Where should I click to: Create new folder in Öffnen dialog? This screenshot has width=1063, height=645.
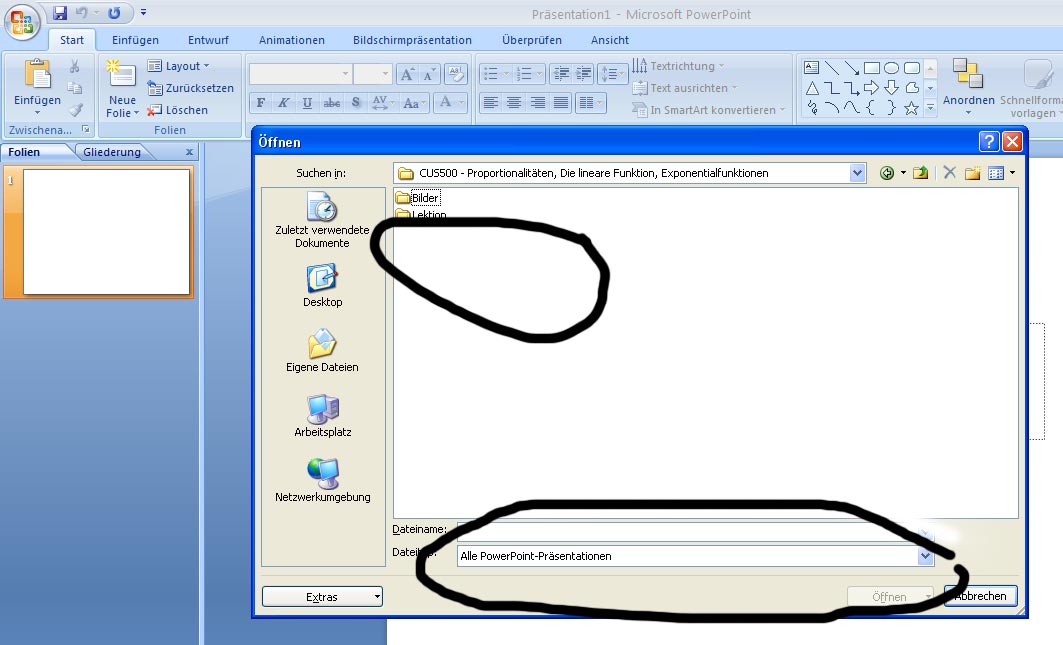pyautogui.click(x=973, y=173)
